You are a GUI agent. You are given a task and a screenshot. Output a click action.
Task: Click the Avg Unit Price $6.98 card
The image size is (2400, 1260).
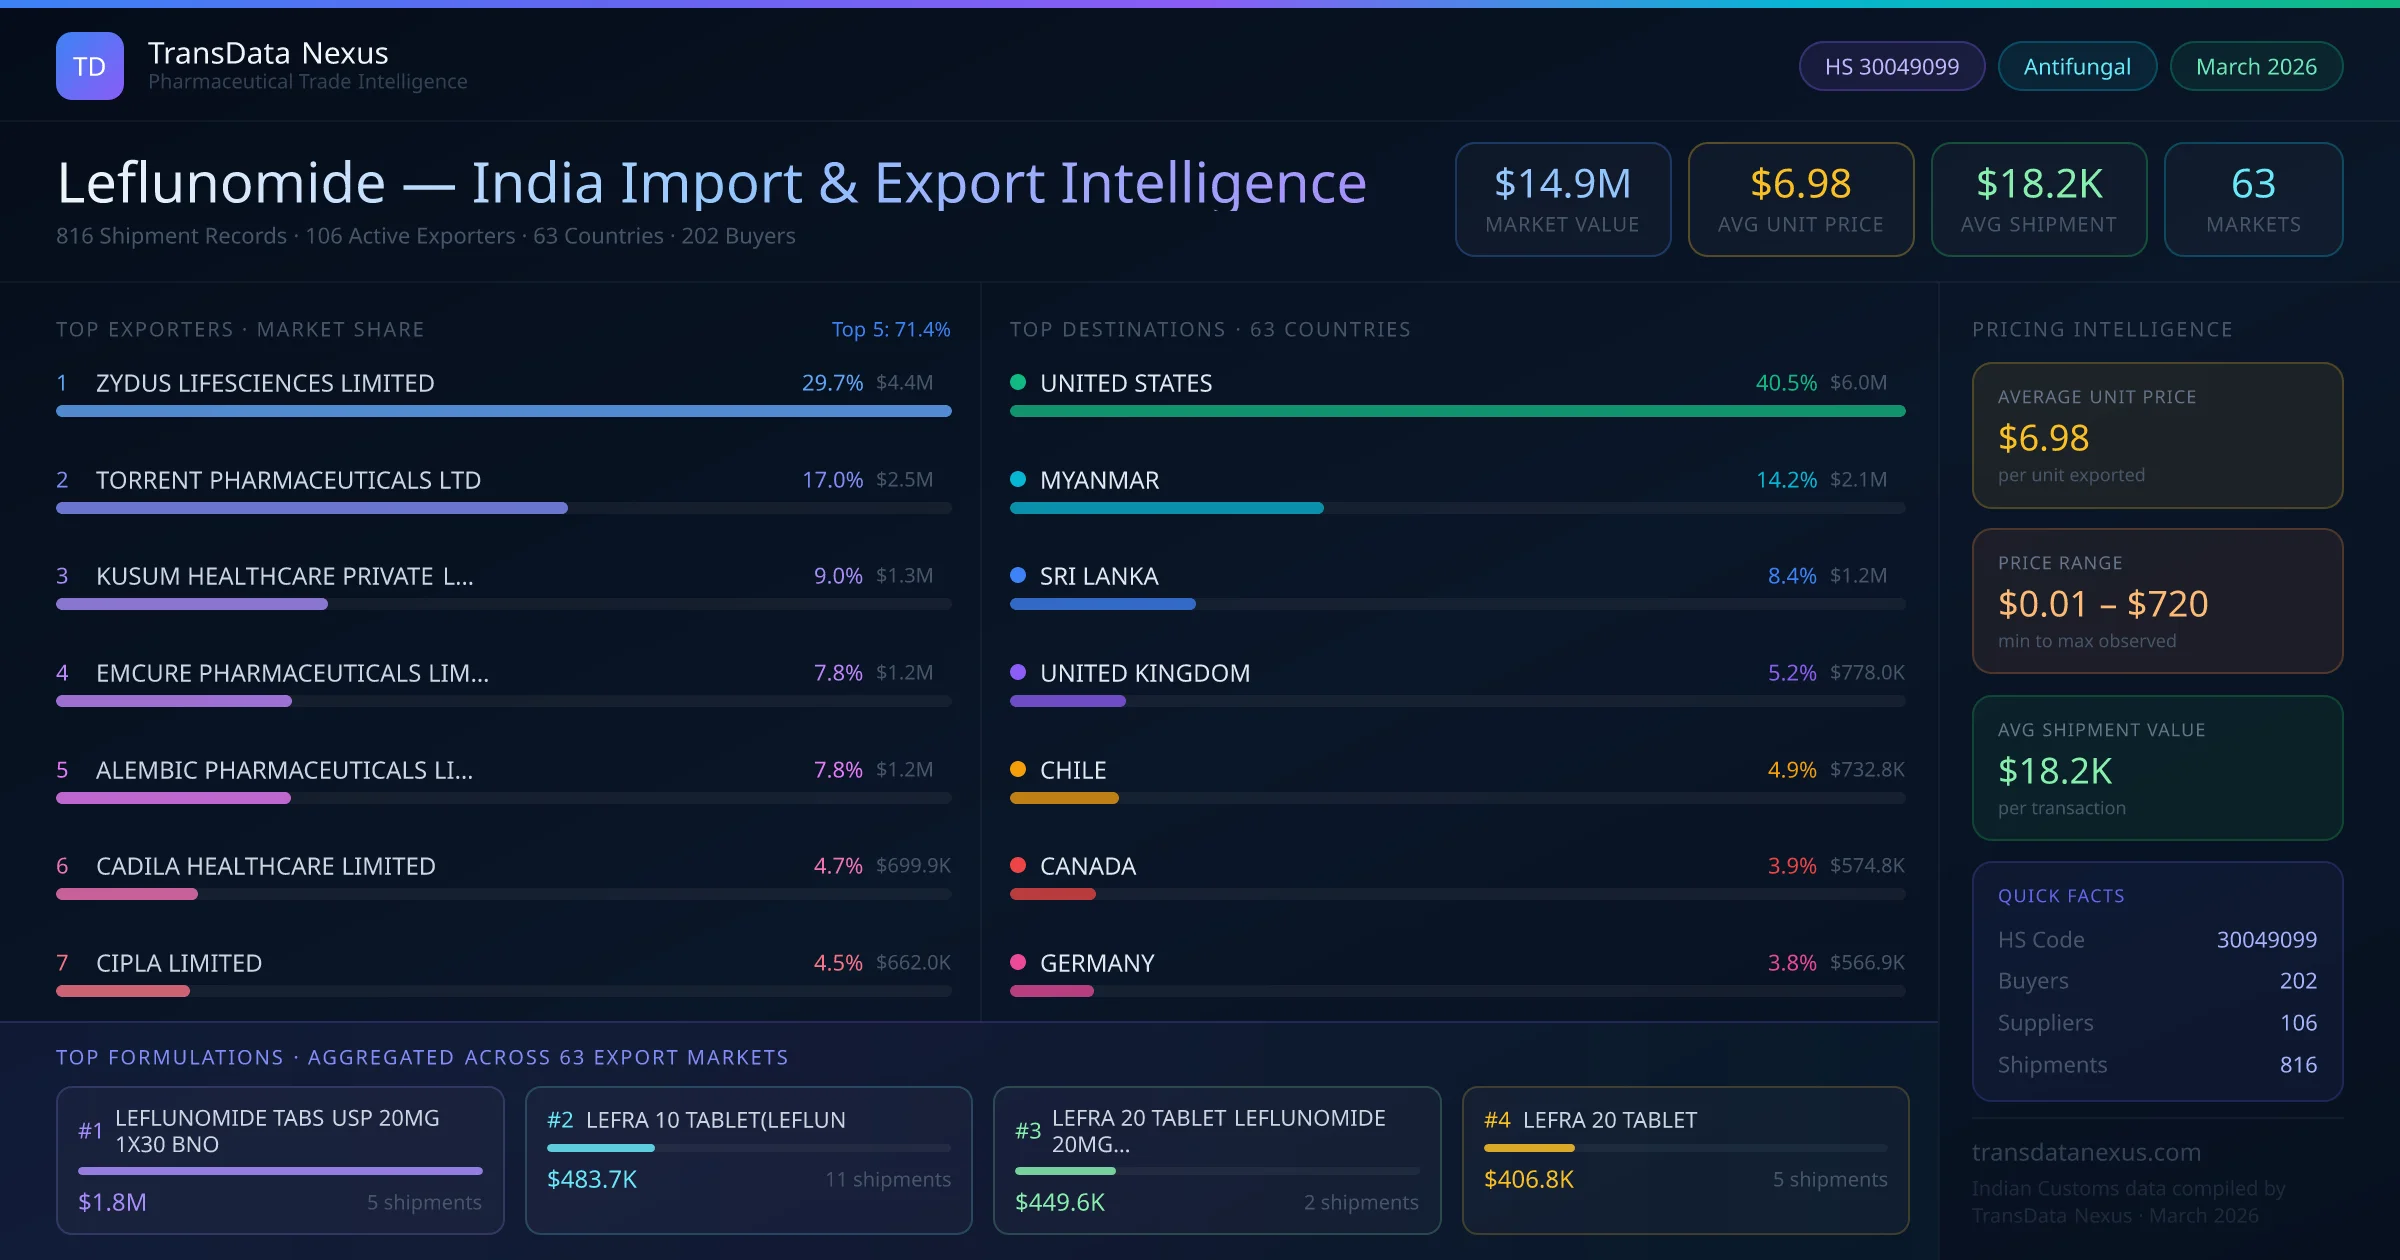pyautogui.click(x=1800, y=199)
